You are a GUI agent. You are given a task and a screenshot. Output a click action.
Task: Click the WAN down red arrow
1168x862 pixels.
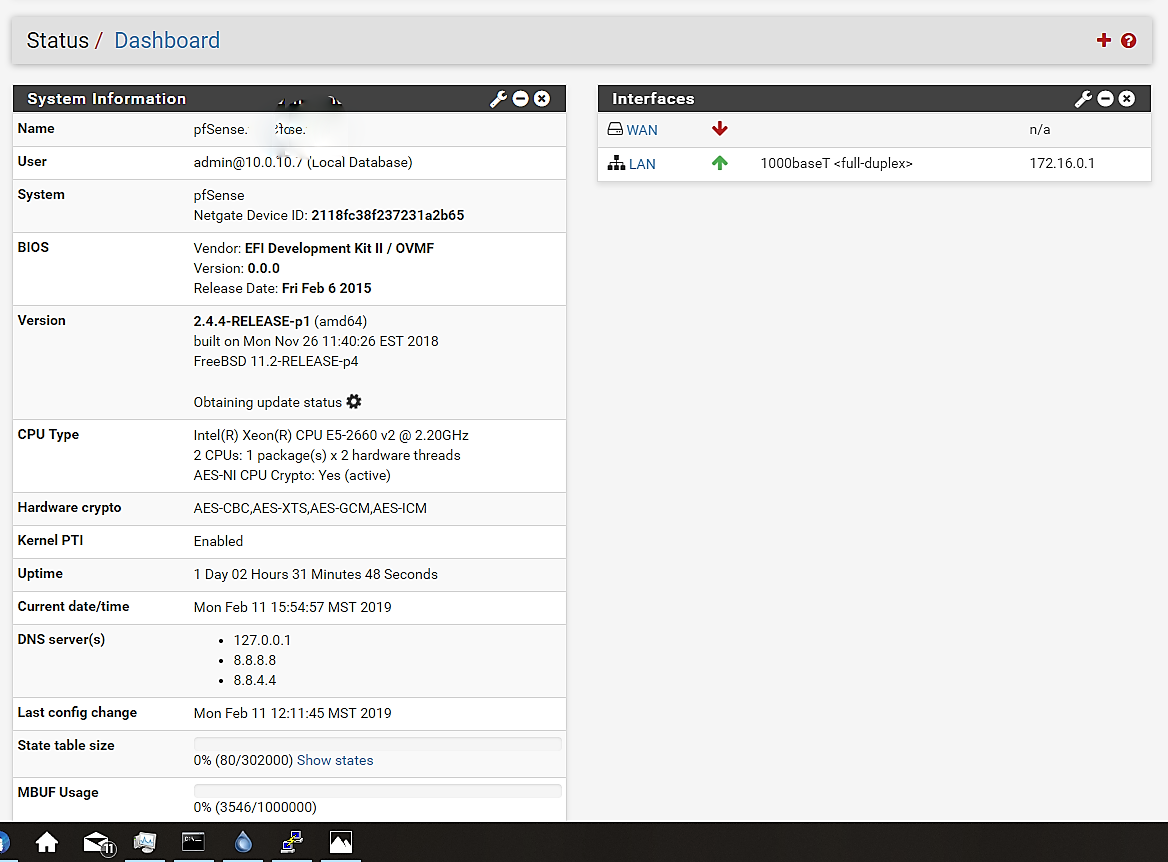tap(719, 129)
